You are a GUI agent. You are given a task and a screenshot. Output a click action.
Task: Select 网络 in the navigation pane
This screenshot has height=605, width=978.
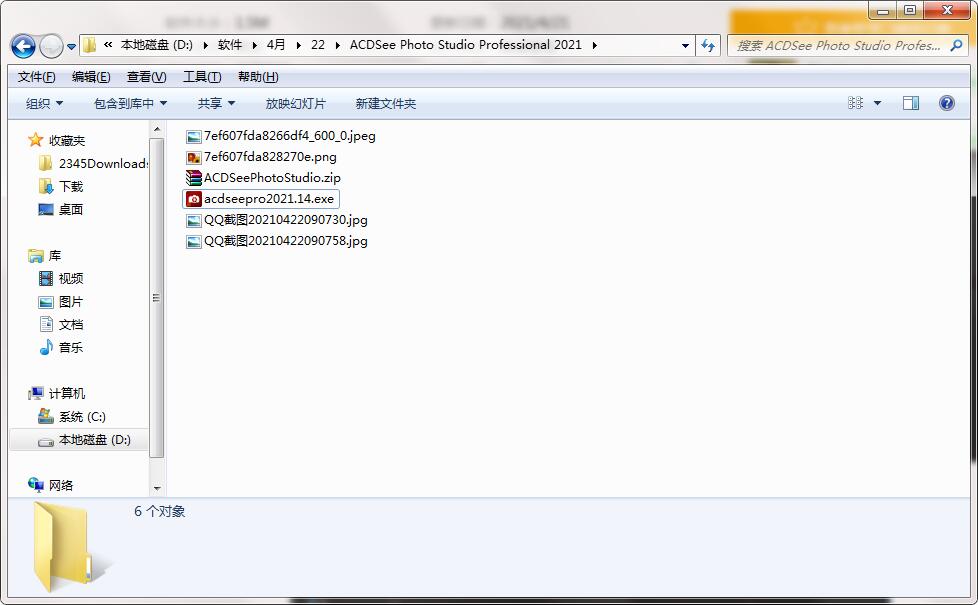point(51,485)
